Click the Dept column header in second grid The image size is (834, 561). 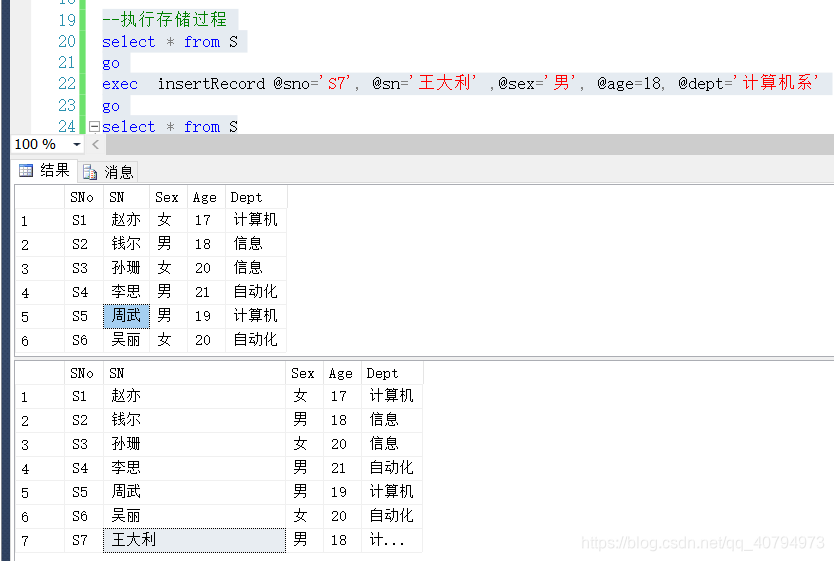tap(393, 373)
